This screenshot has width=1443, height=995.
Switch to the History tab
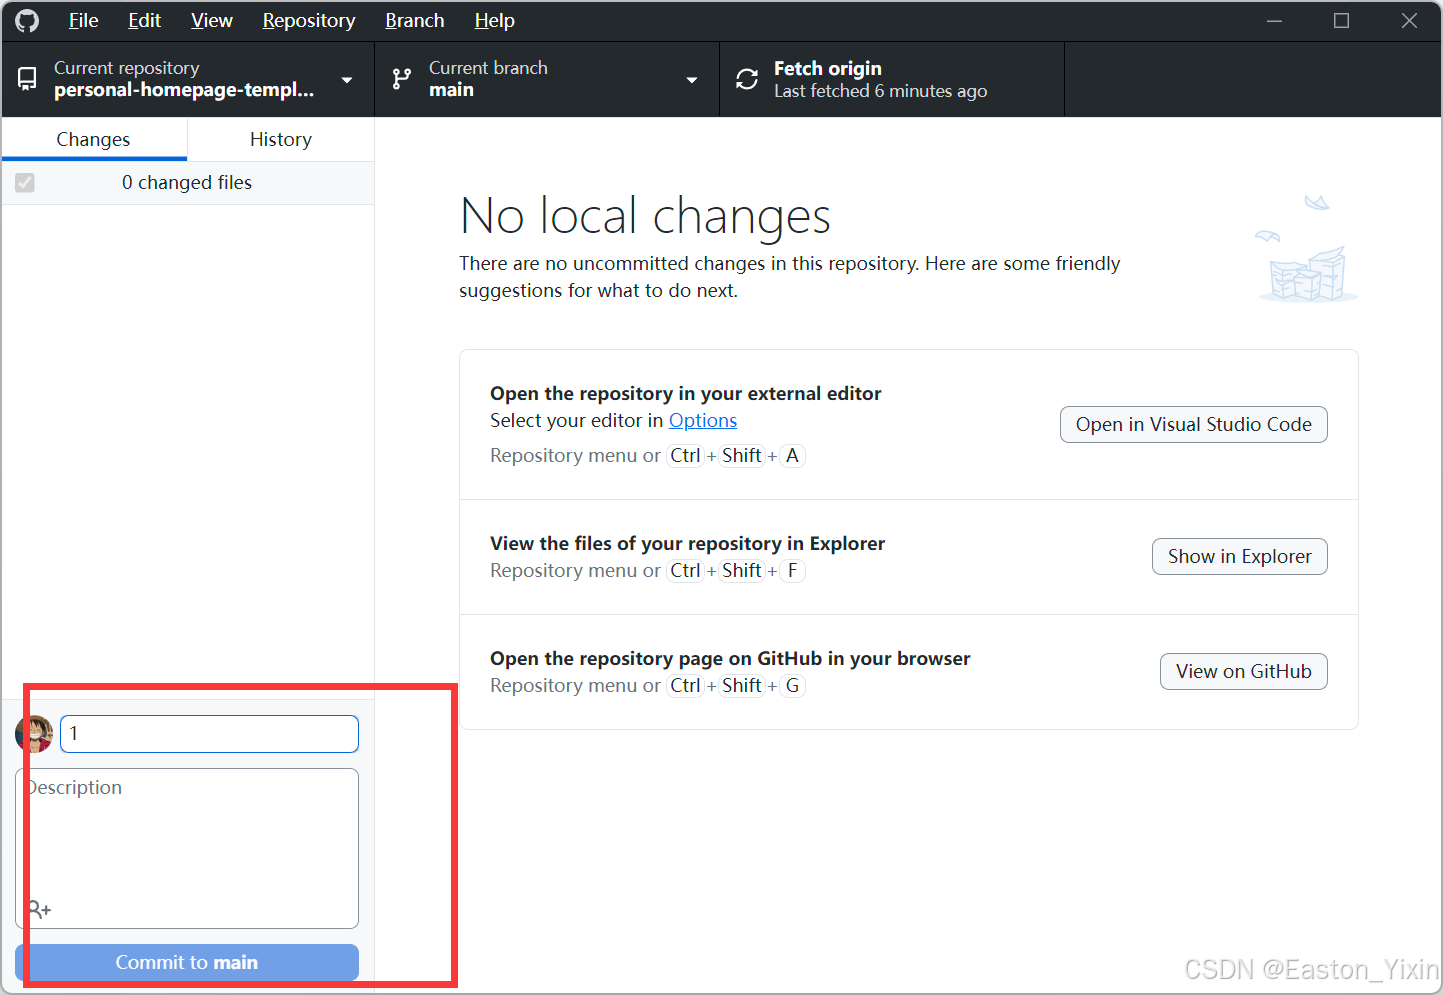click(x=281, y=139)
